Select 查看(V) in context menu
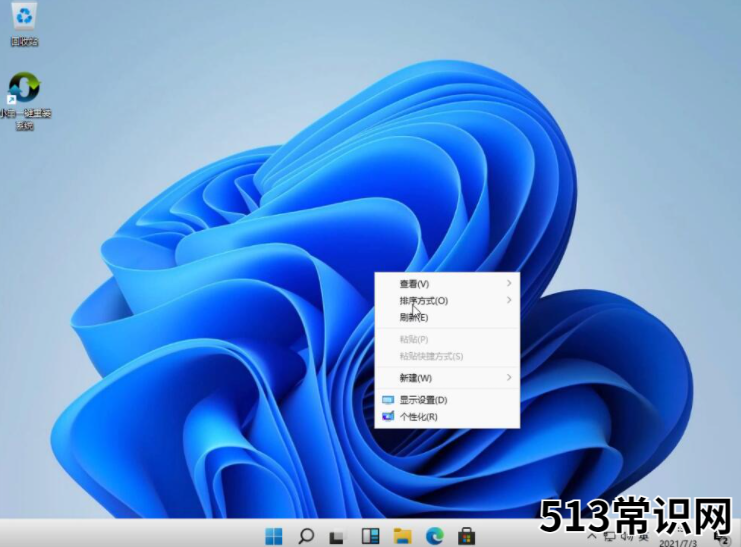Image resolution: width=741 pixels, height=547 pixels. coord(447,284)
